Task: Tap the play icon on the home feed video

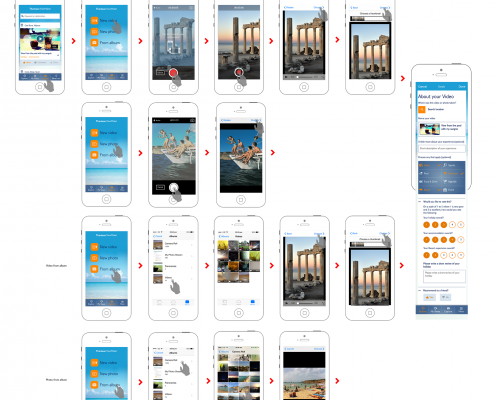Action: (40, 38)
